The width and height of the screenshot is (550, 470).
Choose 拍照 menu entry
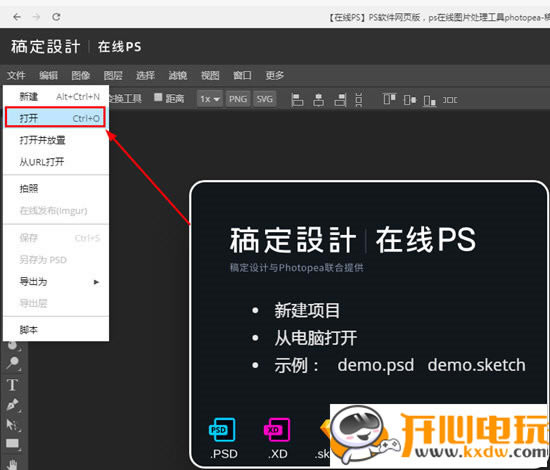(x=56, y=189)
